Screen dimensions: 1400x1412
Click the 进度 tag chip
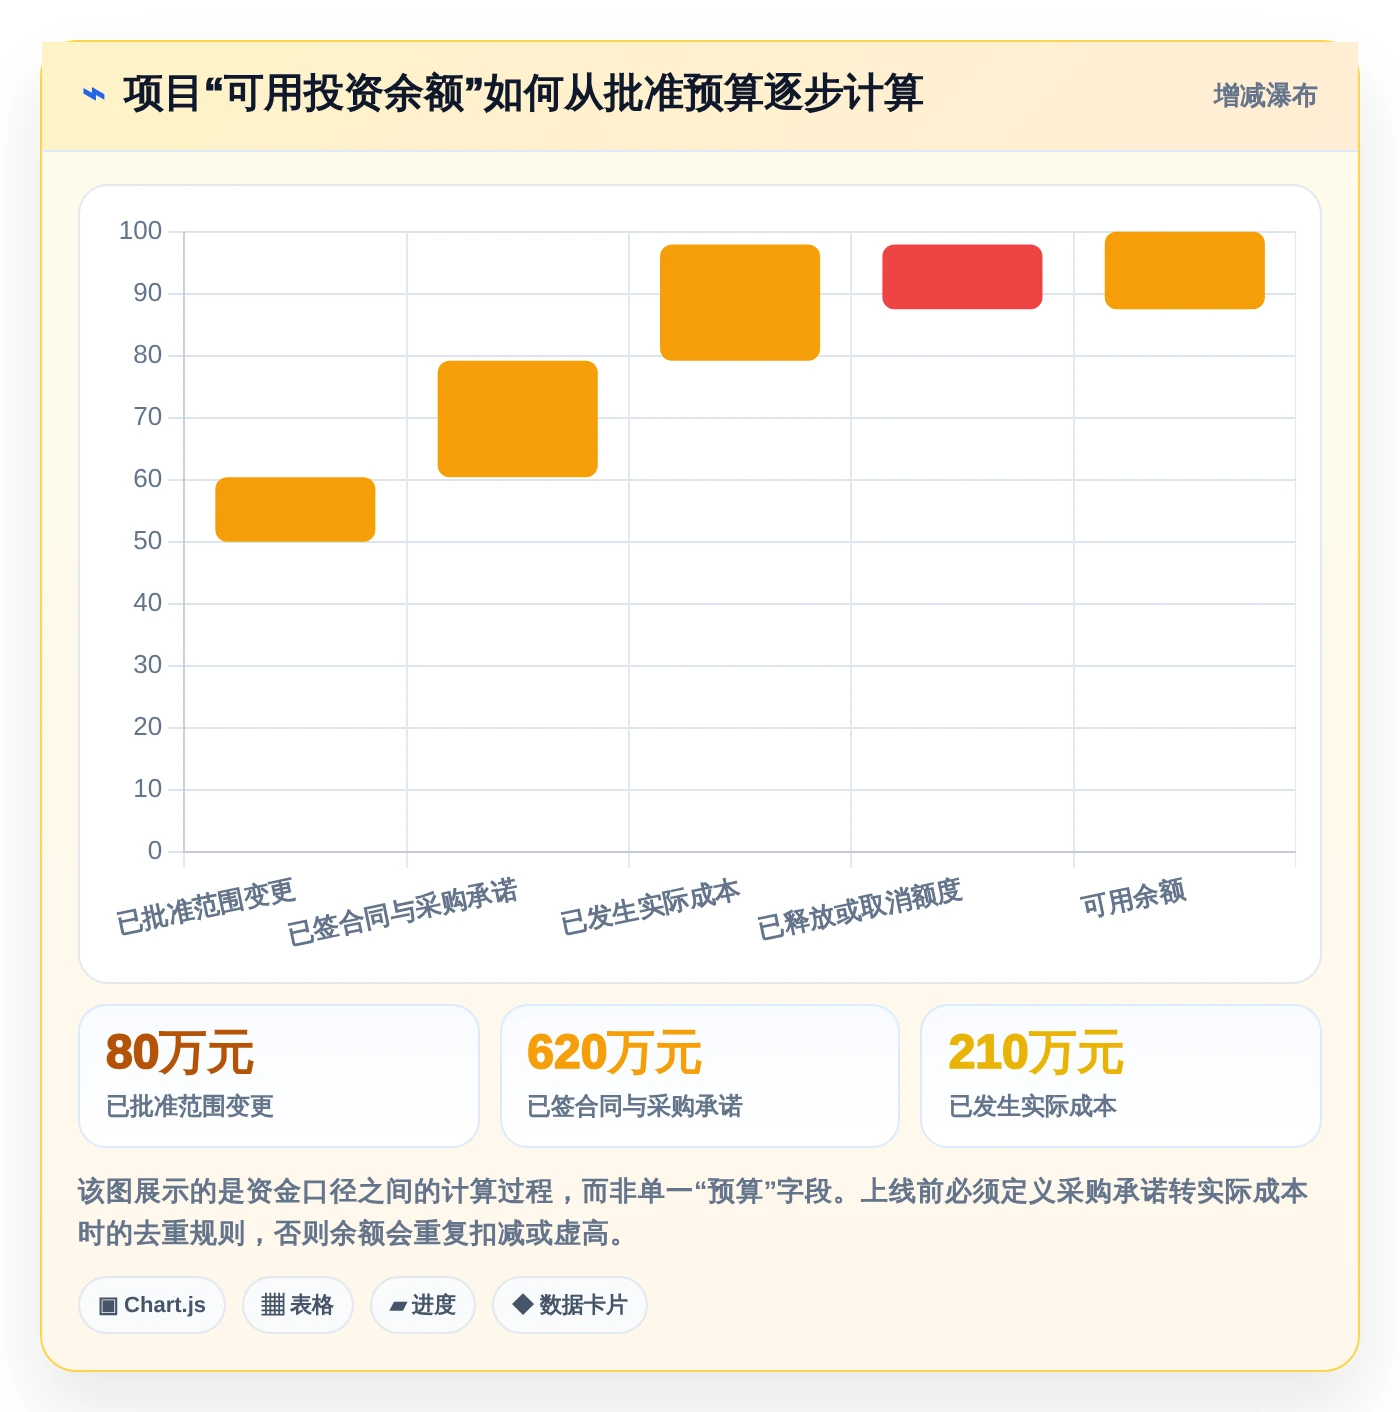[423, 1305]
